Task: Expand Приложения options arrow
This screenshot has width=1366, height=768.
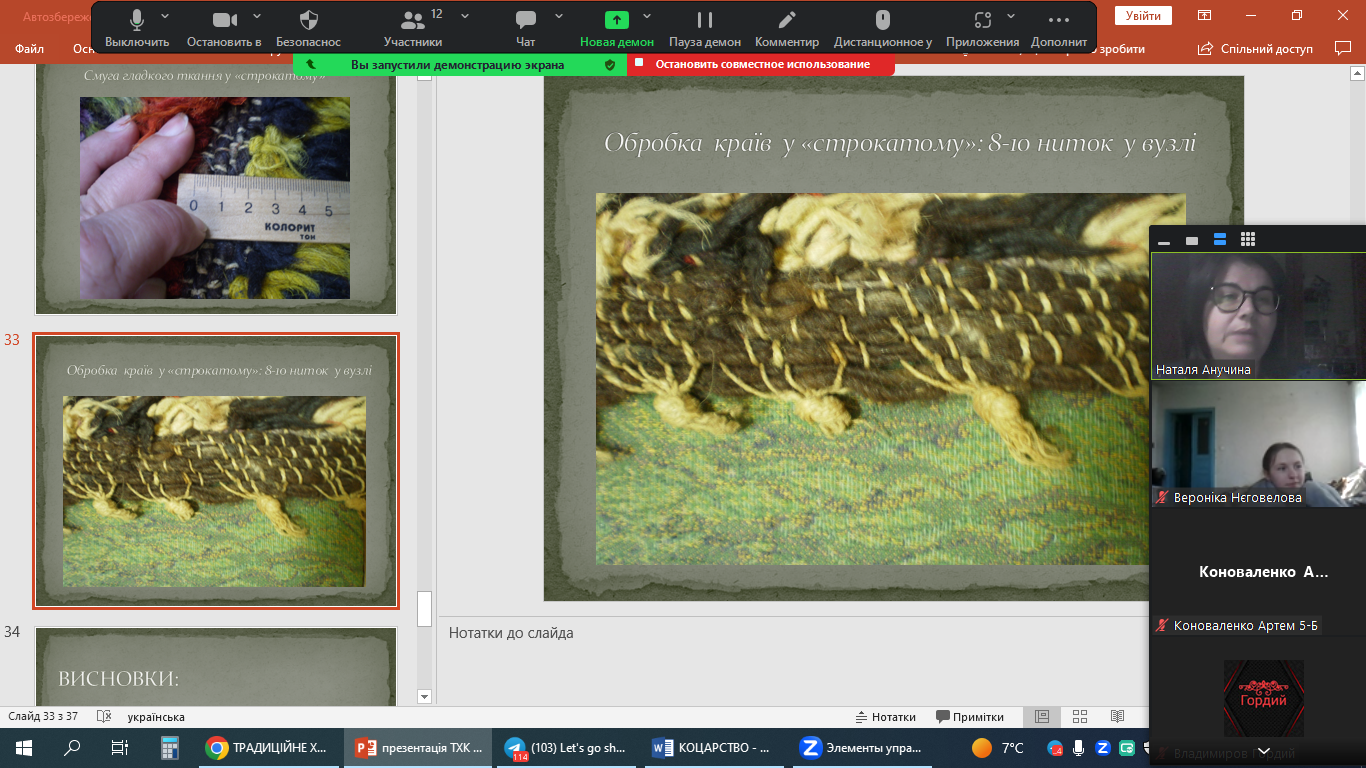Action: 1012,16
